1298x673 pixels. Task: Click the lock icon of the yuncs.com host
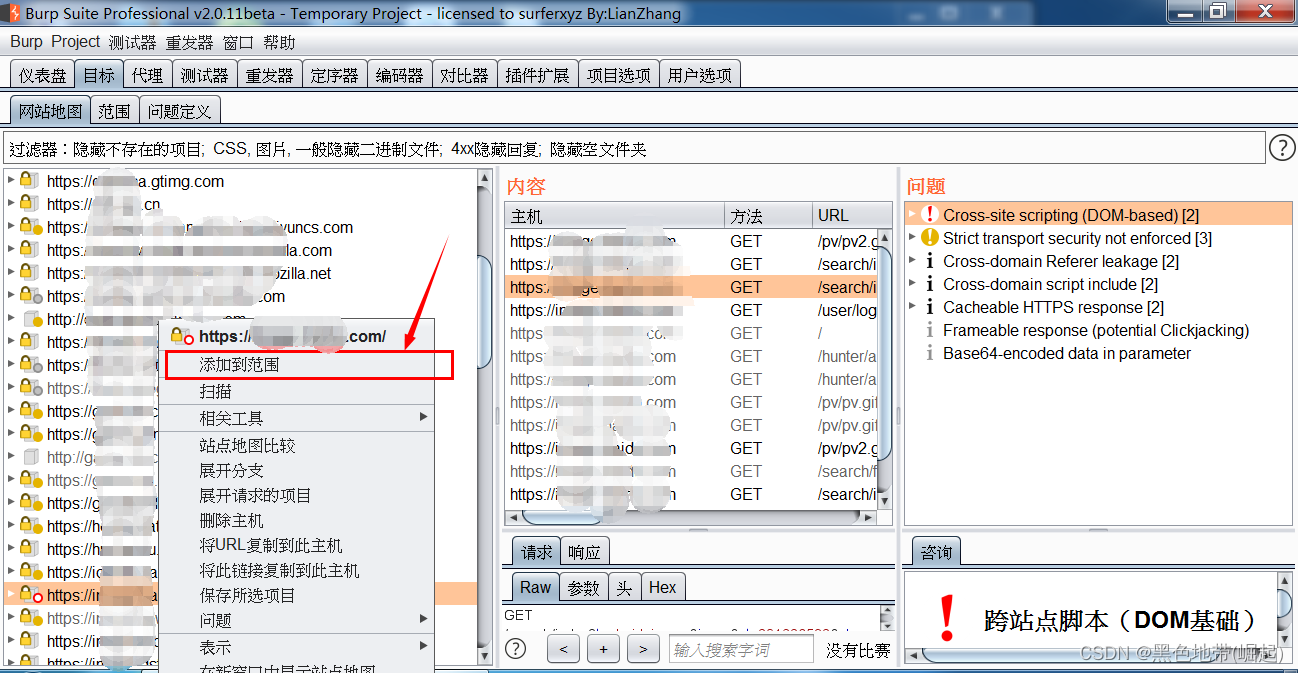(x=30, y=227)
